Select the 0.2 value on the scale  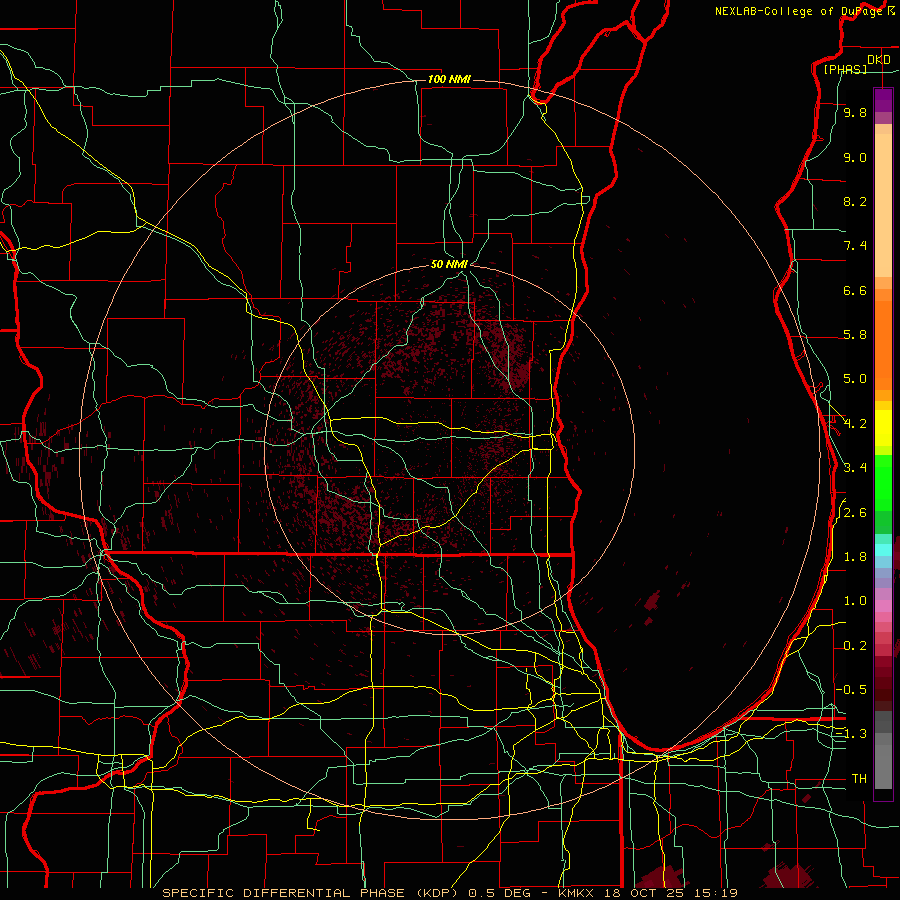click(855, 646)
